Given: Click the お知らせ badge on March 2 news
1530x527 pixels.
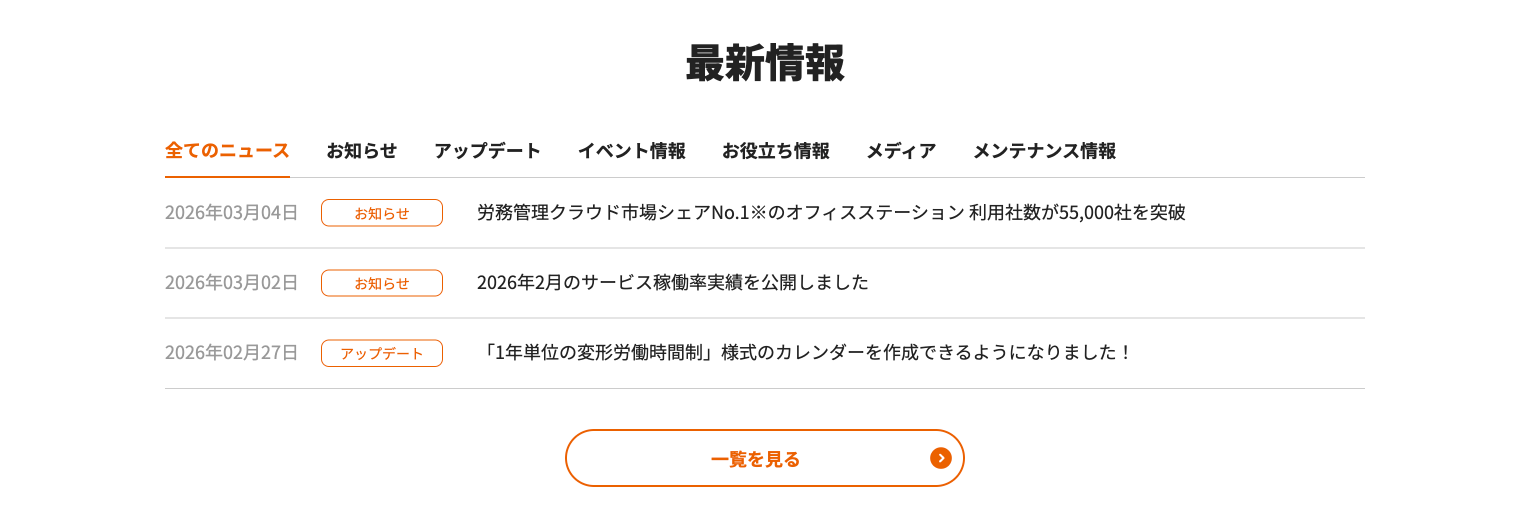Looking at the screenshot, I should [381, 283].
